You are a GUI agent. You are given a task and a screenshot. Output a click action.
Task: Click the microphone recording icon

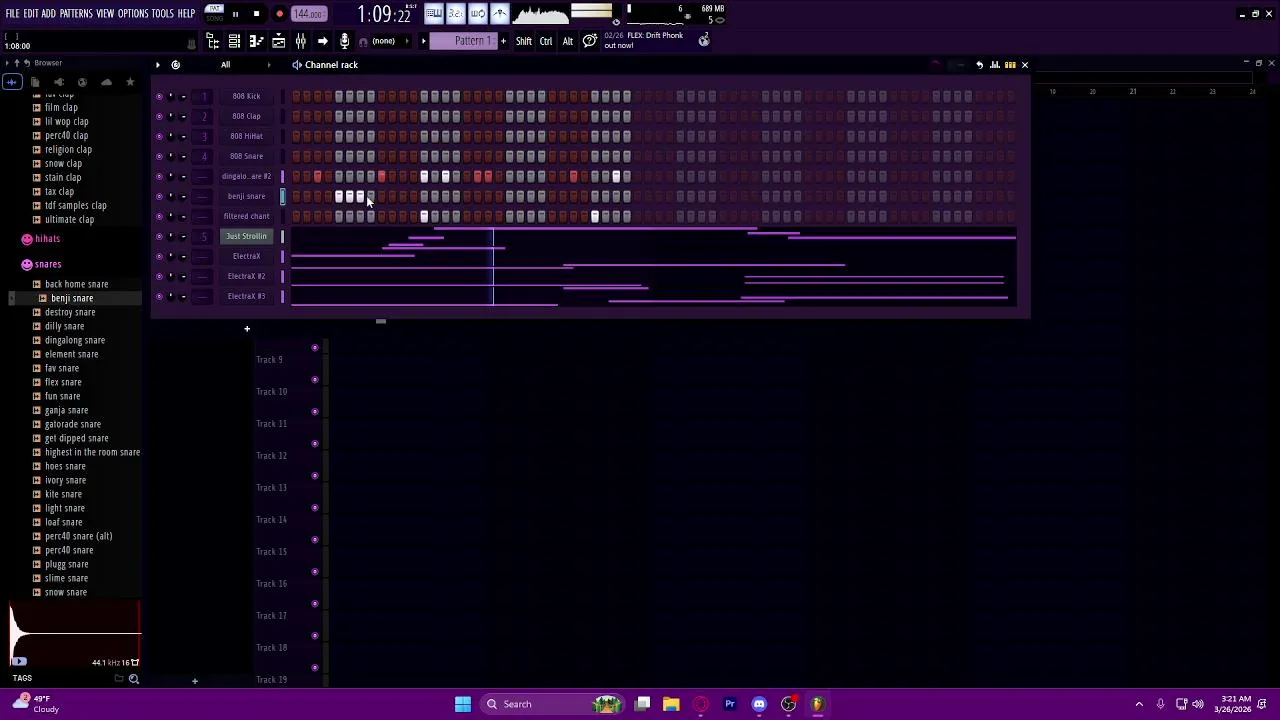point(344,41)
